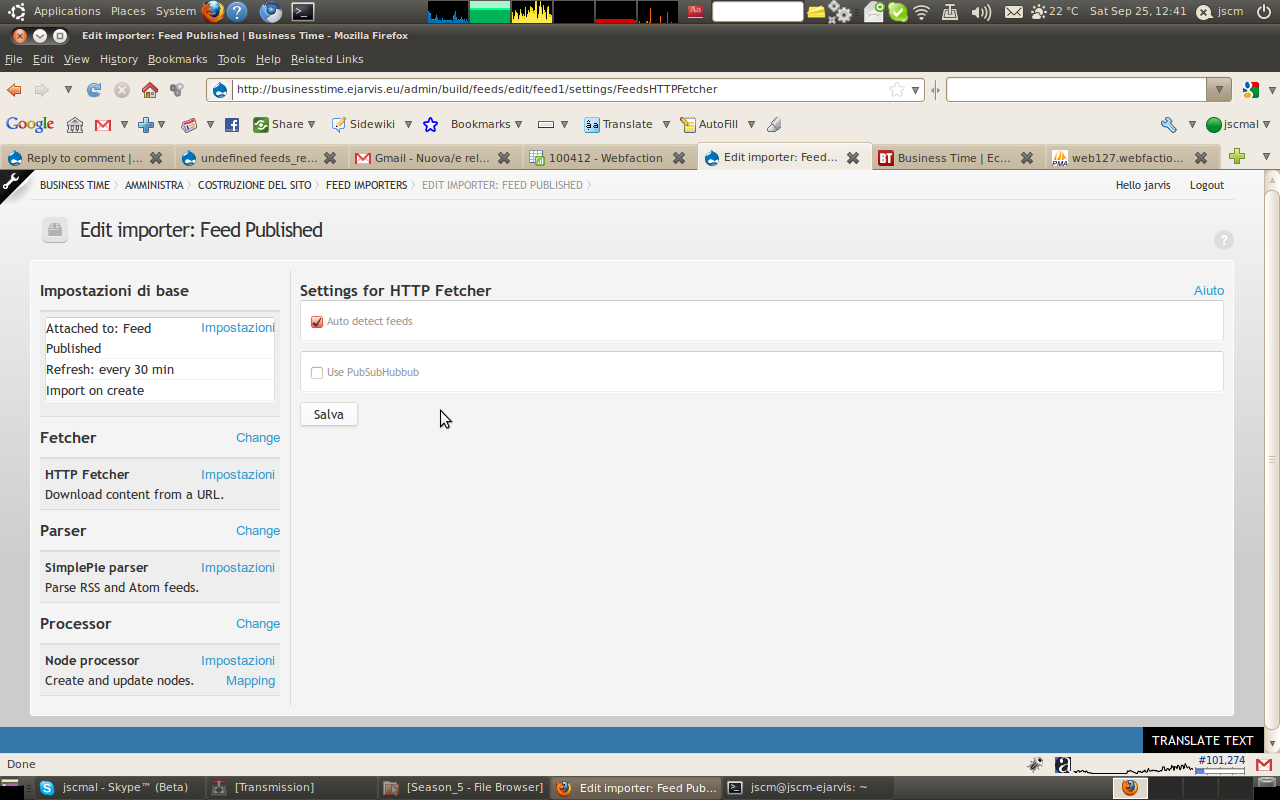Uncheck the Auto detect feeds checkbox
Viewport: 1280px width, 800px height.
(317, 321)
